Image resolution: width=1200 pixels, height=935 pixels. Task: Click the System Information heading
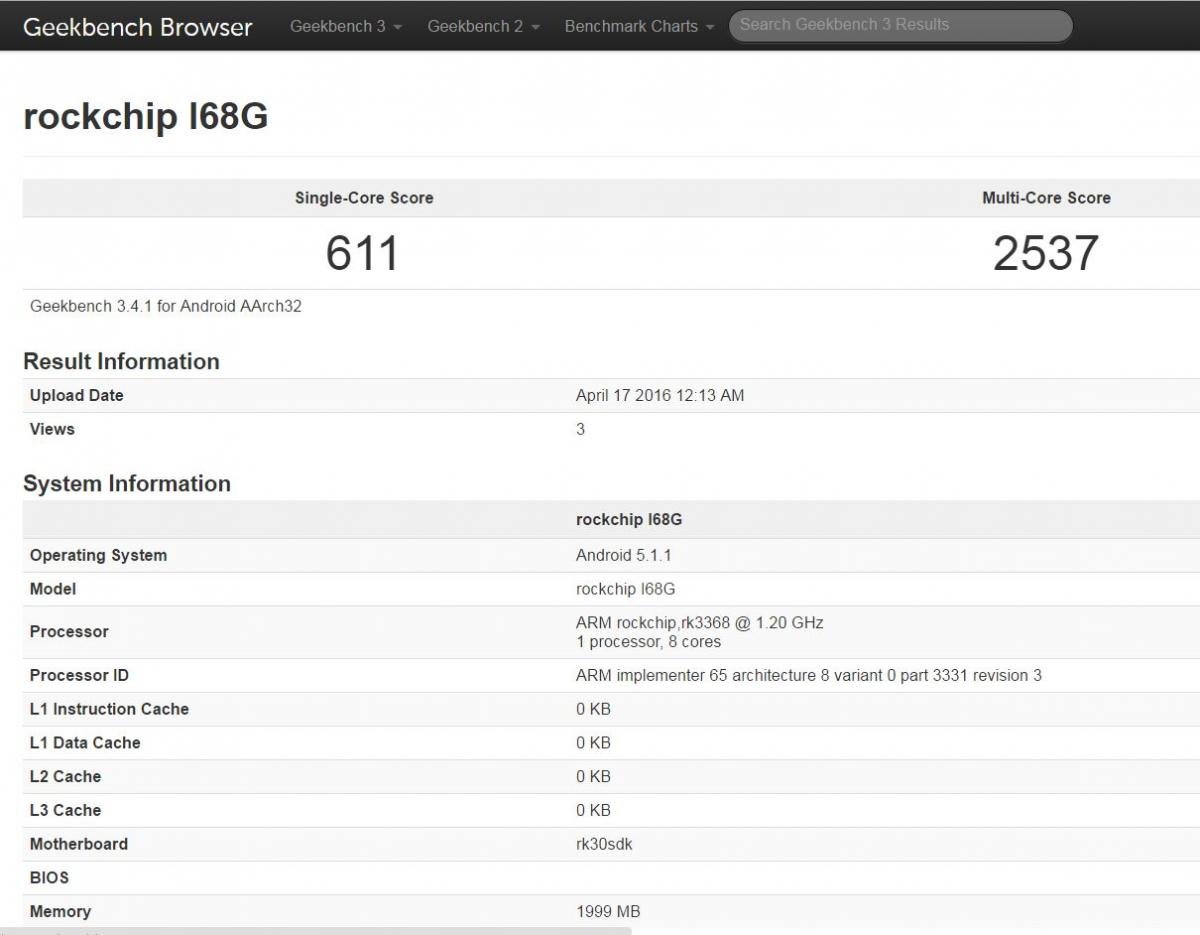point(127,483)
